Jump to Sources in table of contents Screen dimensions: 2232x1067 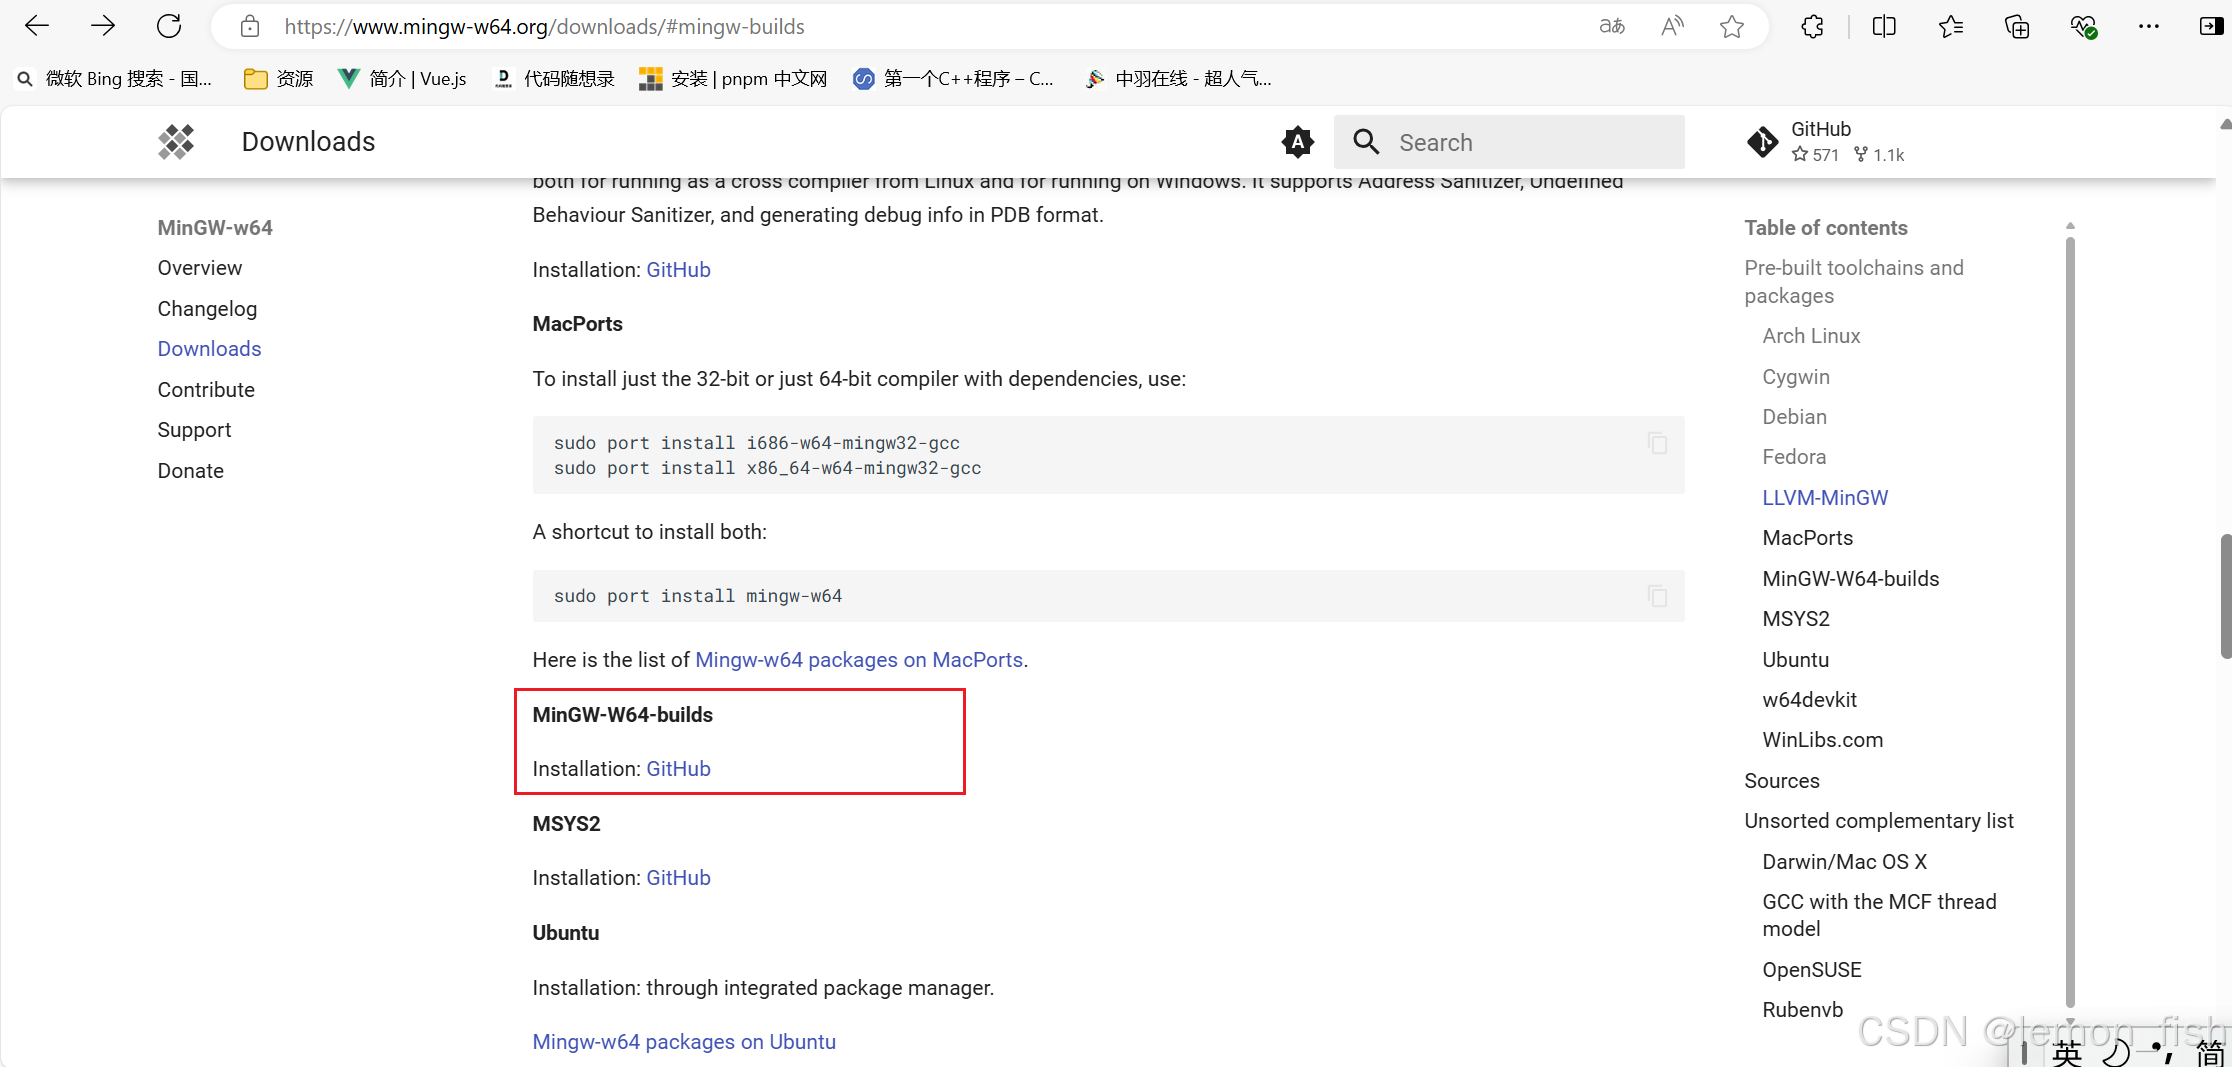pos(1782,781)
